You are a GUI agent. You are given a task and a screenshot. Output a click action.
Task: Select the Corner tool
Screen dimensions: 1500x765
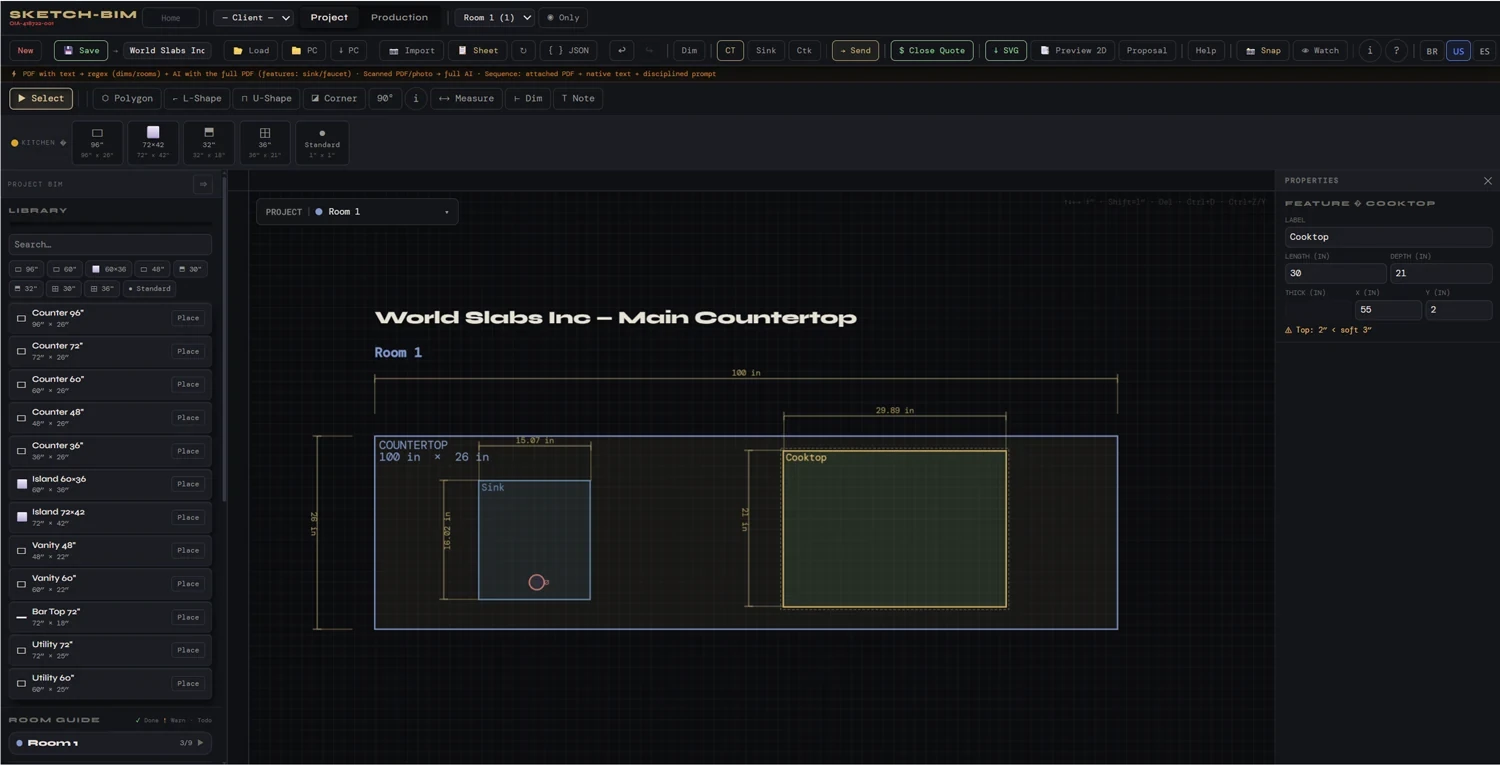[334, 98]
